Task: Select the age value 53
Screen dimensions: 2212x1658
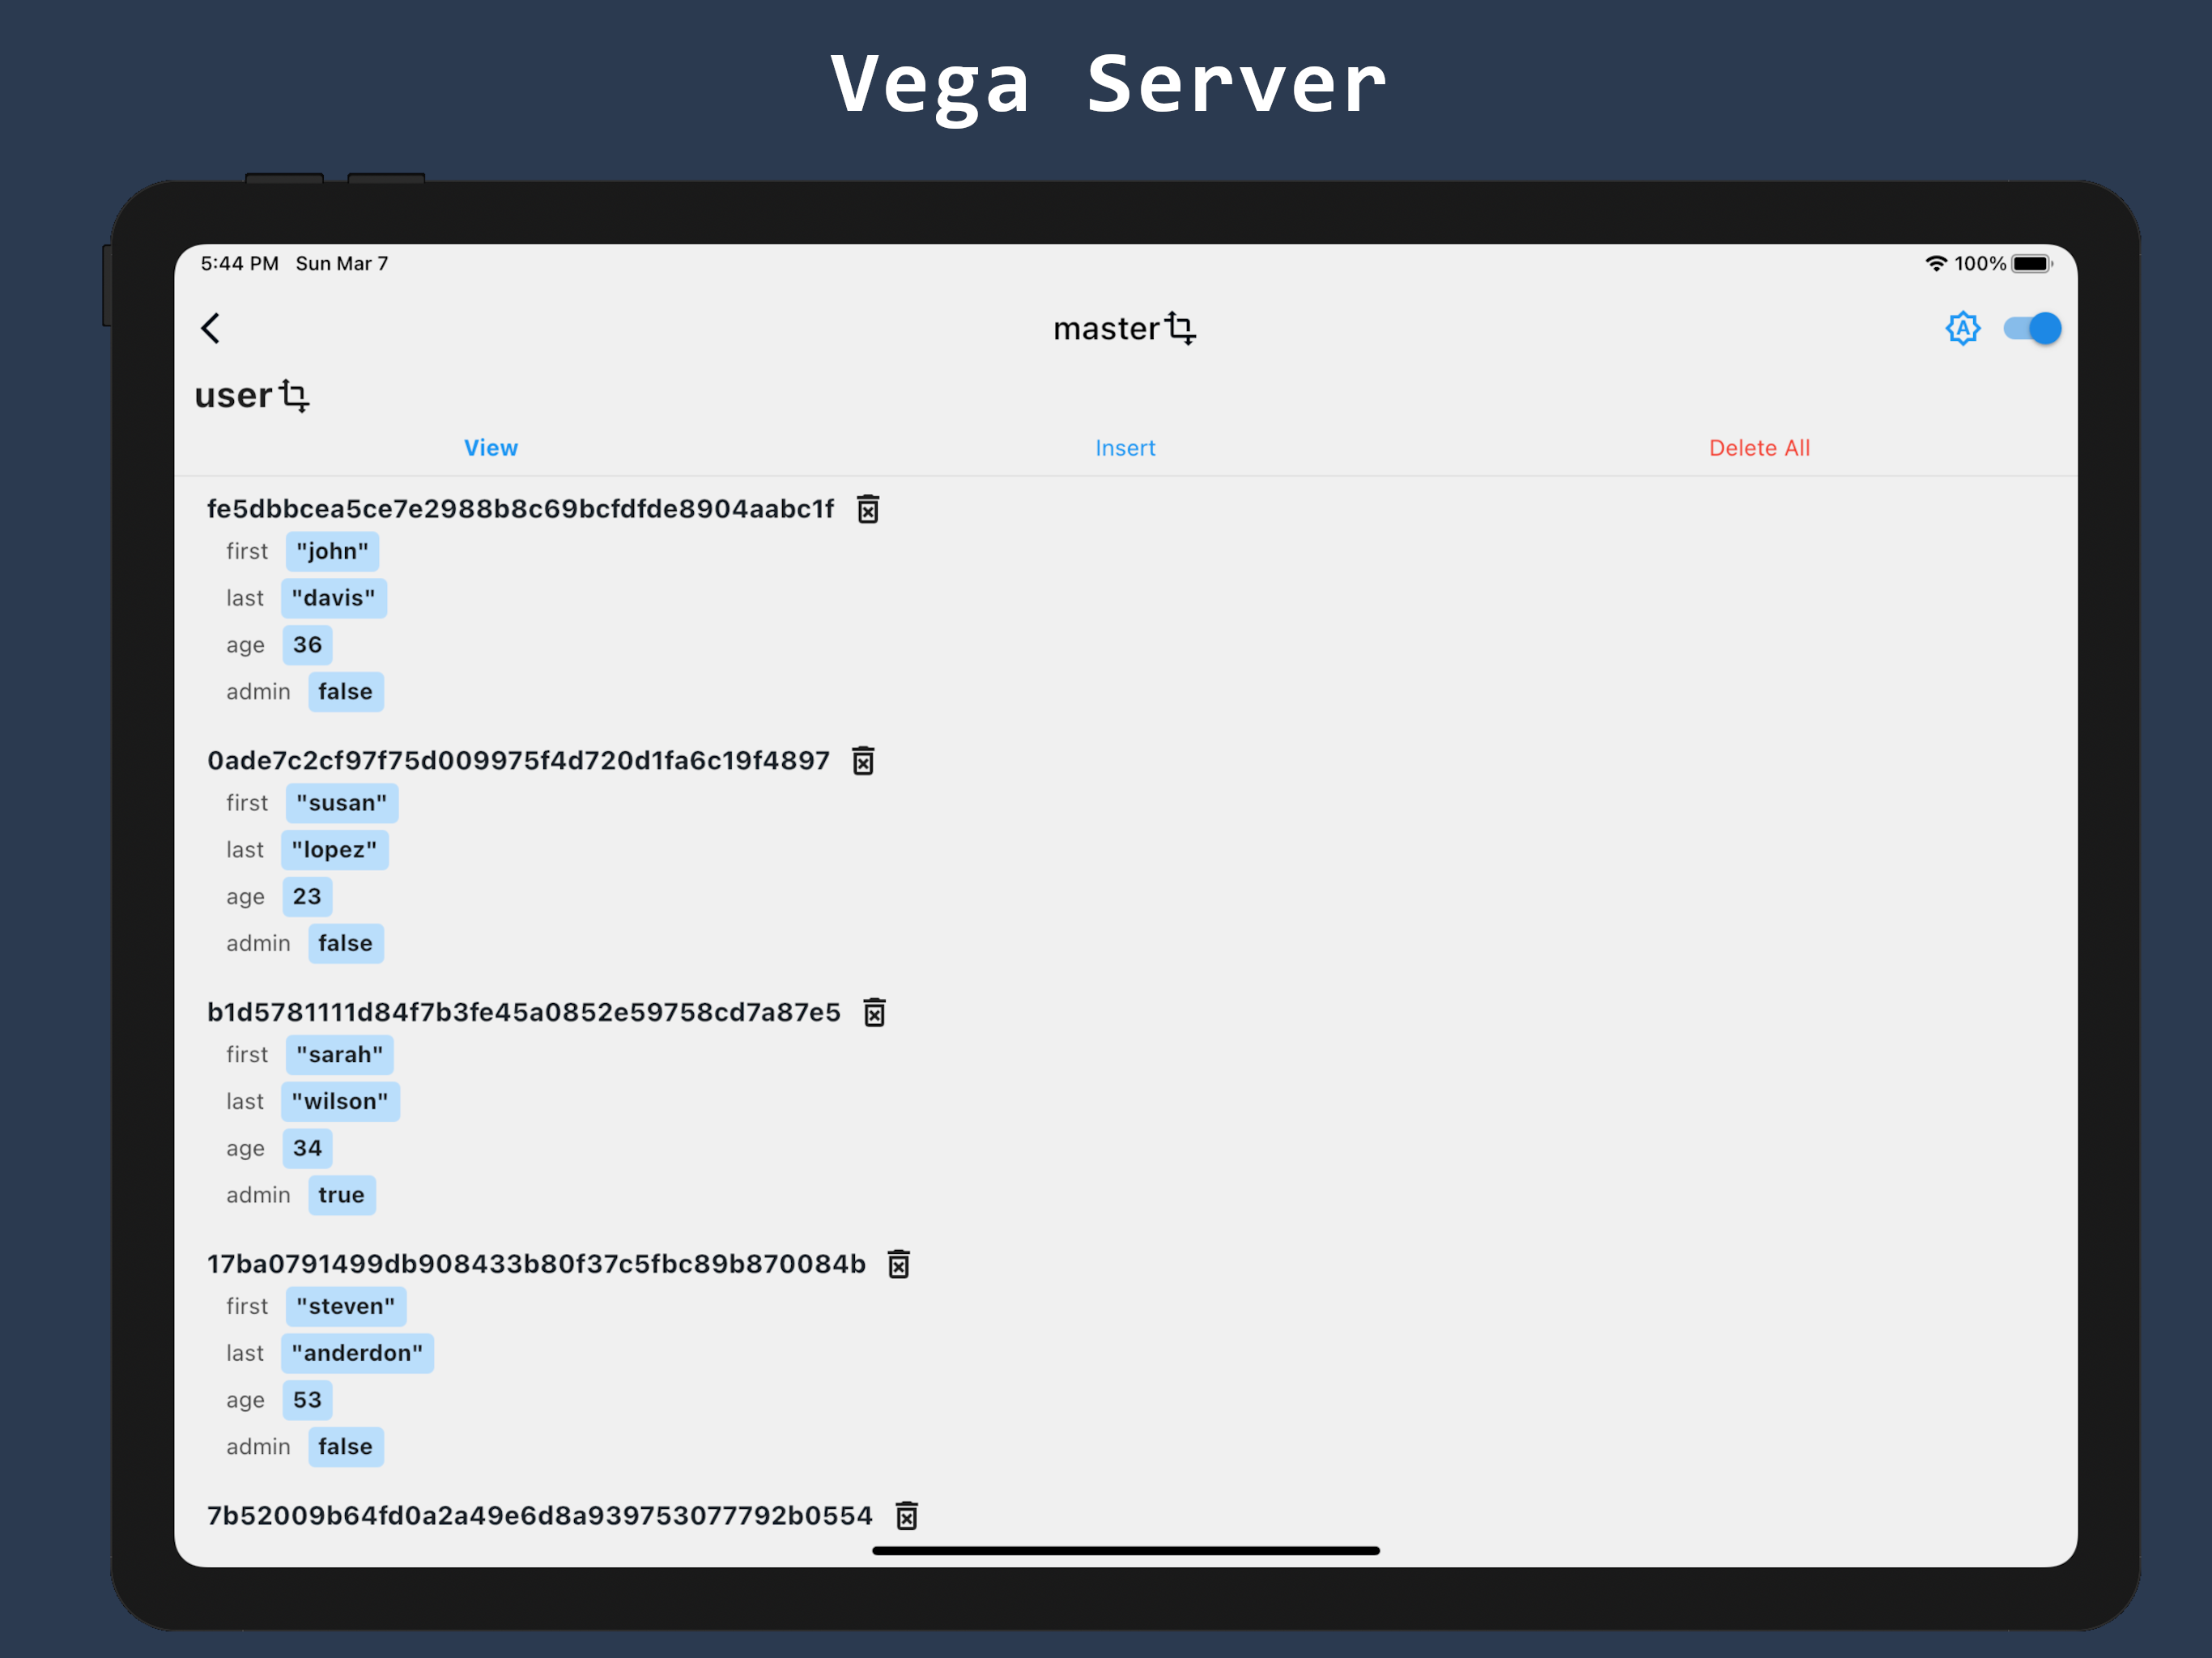Action: tap(307, 1400)
